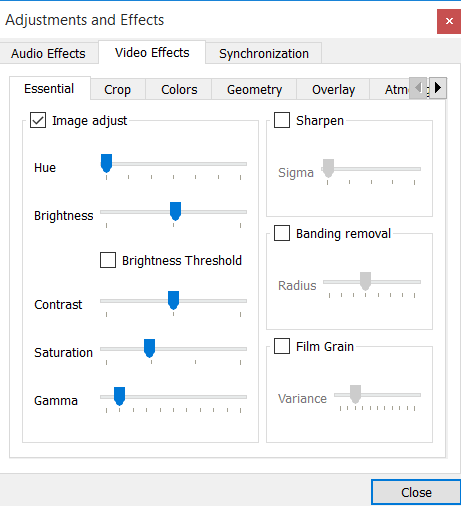Image resolution: width=461 pixels, height=506 pixels.
Task: Click the Hue label
Action: point(45,168)
